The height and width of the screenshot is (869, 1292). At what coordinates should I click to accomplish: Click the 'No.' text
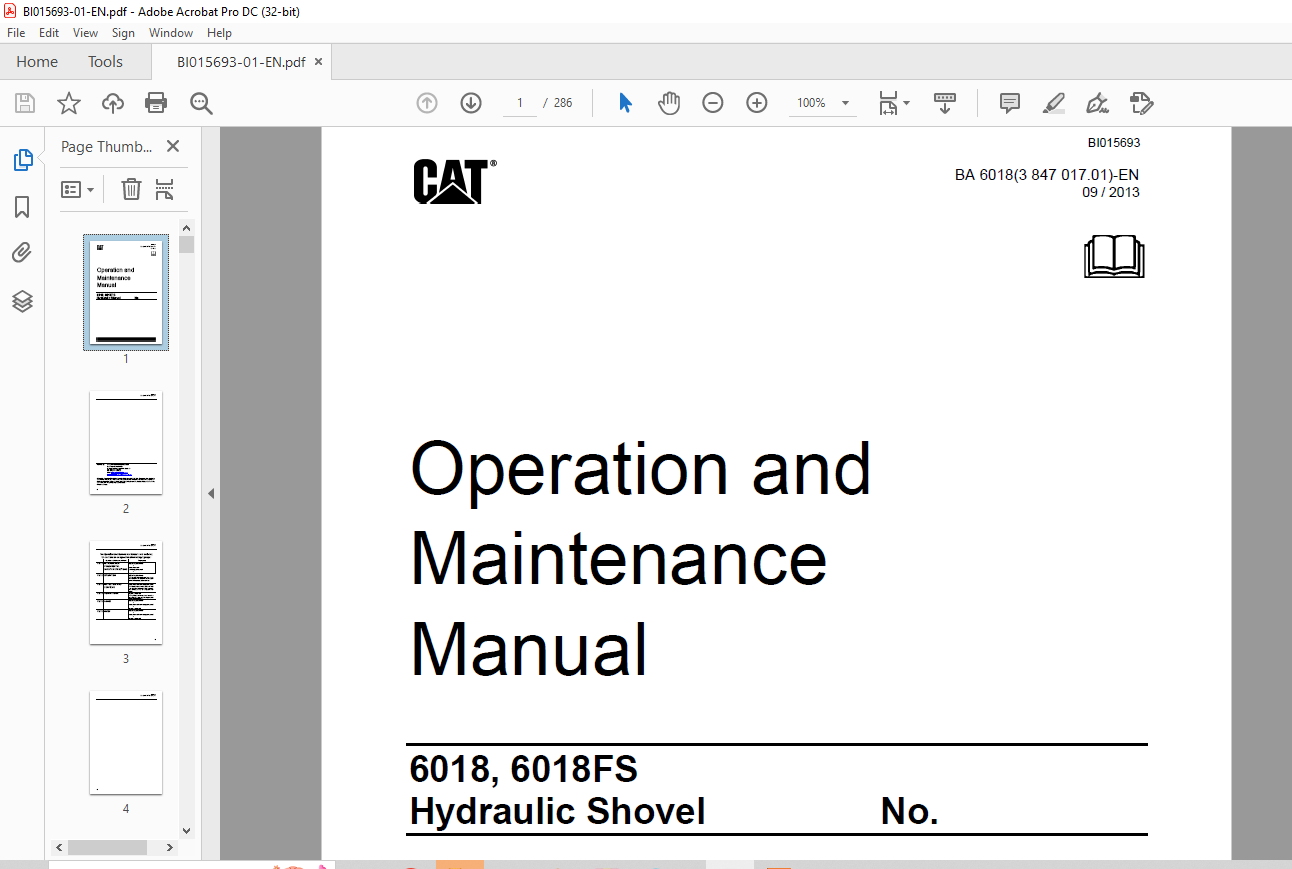[x=909, y=811]
